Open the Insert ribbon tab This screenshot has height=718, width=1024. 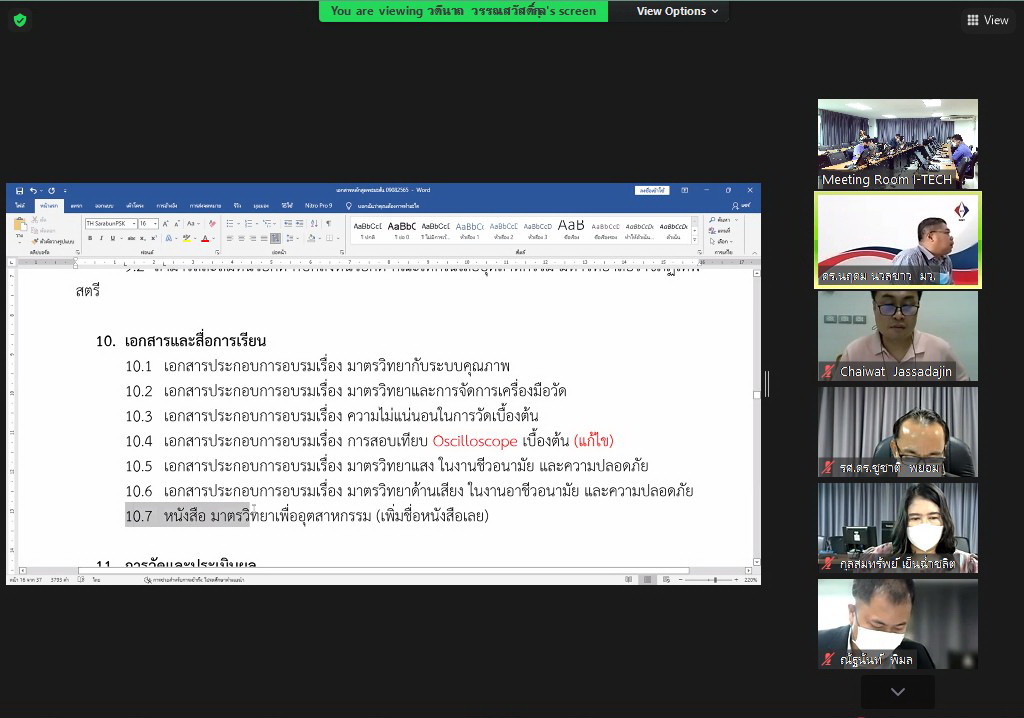point(76,206)
